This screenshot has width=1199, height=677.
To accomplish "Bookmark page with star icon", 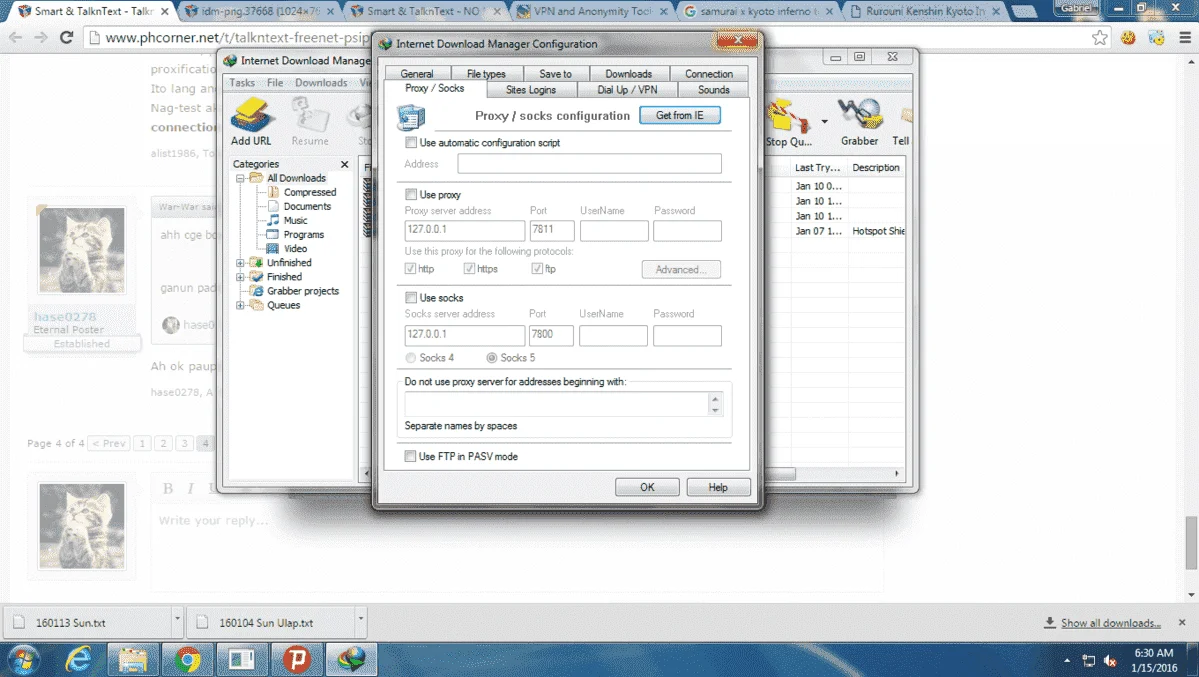I will [1100, 37].
